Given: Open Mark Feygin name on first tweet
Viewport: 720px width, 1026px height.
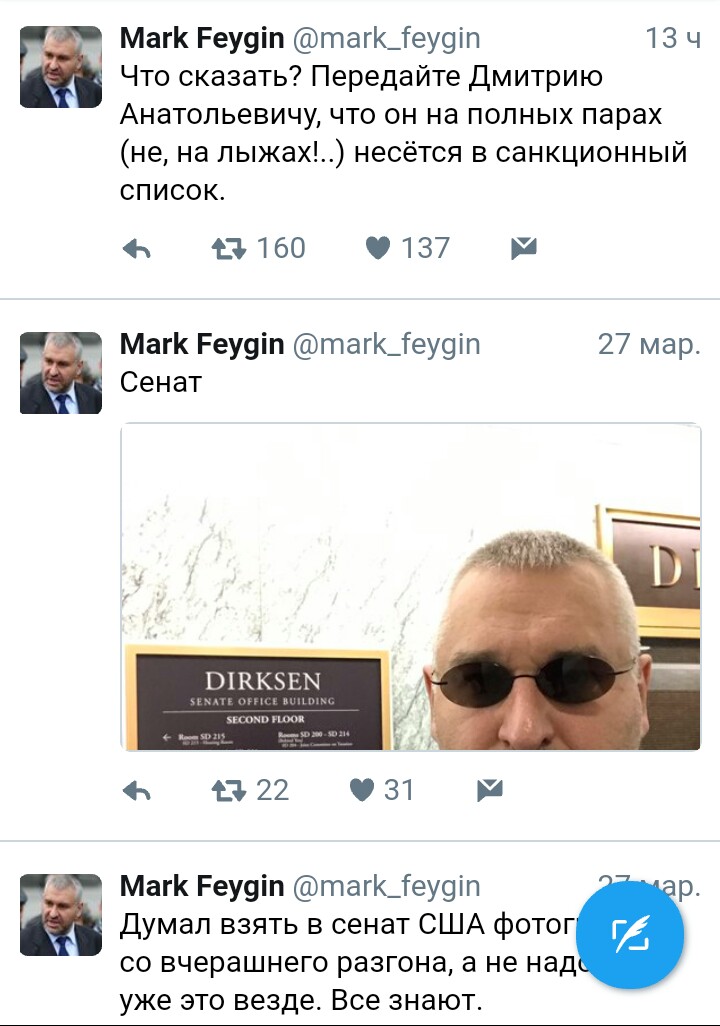Looking at the screenshot, I should tap(202, 38).
